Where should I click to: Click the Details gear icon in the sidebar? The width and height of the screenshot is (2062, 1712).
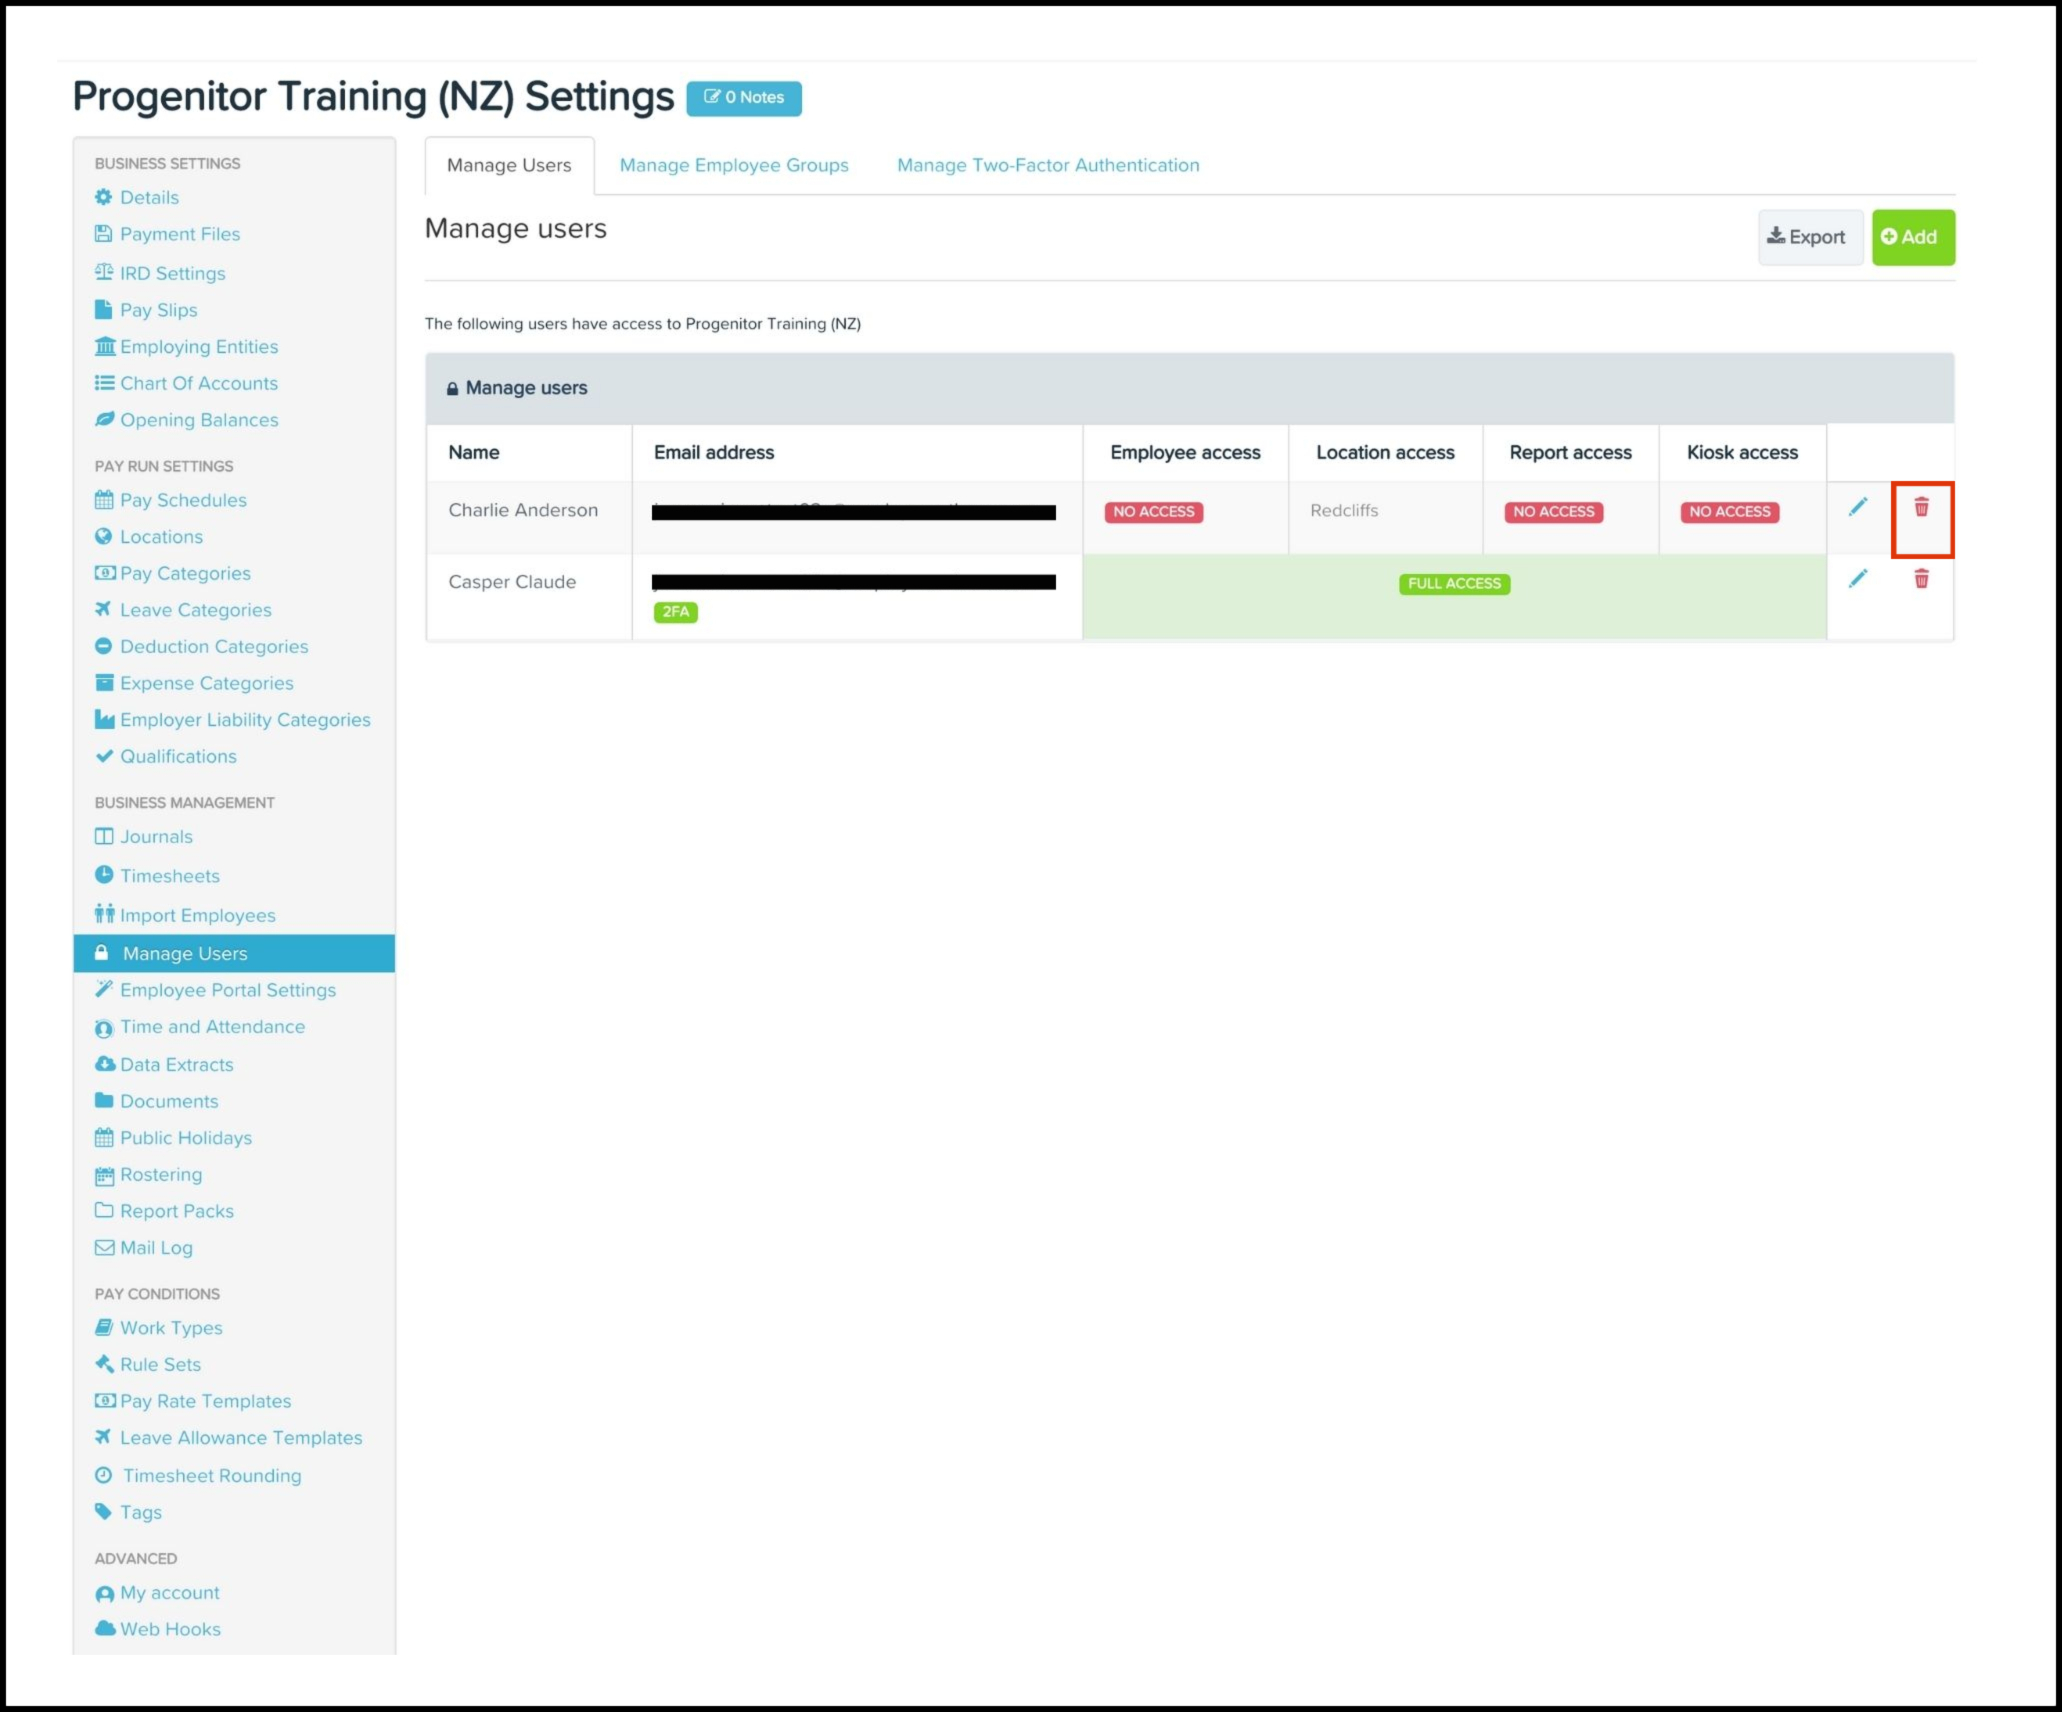(x=103, y=197)
